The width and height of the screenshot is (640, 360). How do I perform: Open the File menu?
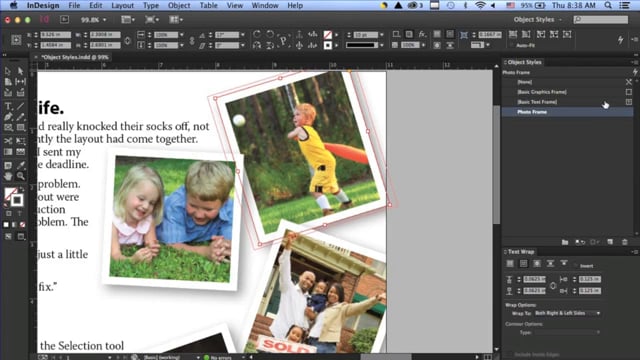[74, 5]
